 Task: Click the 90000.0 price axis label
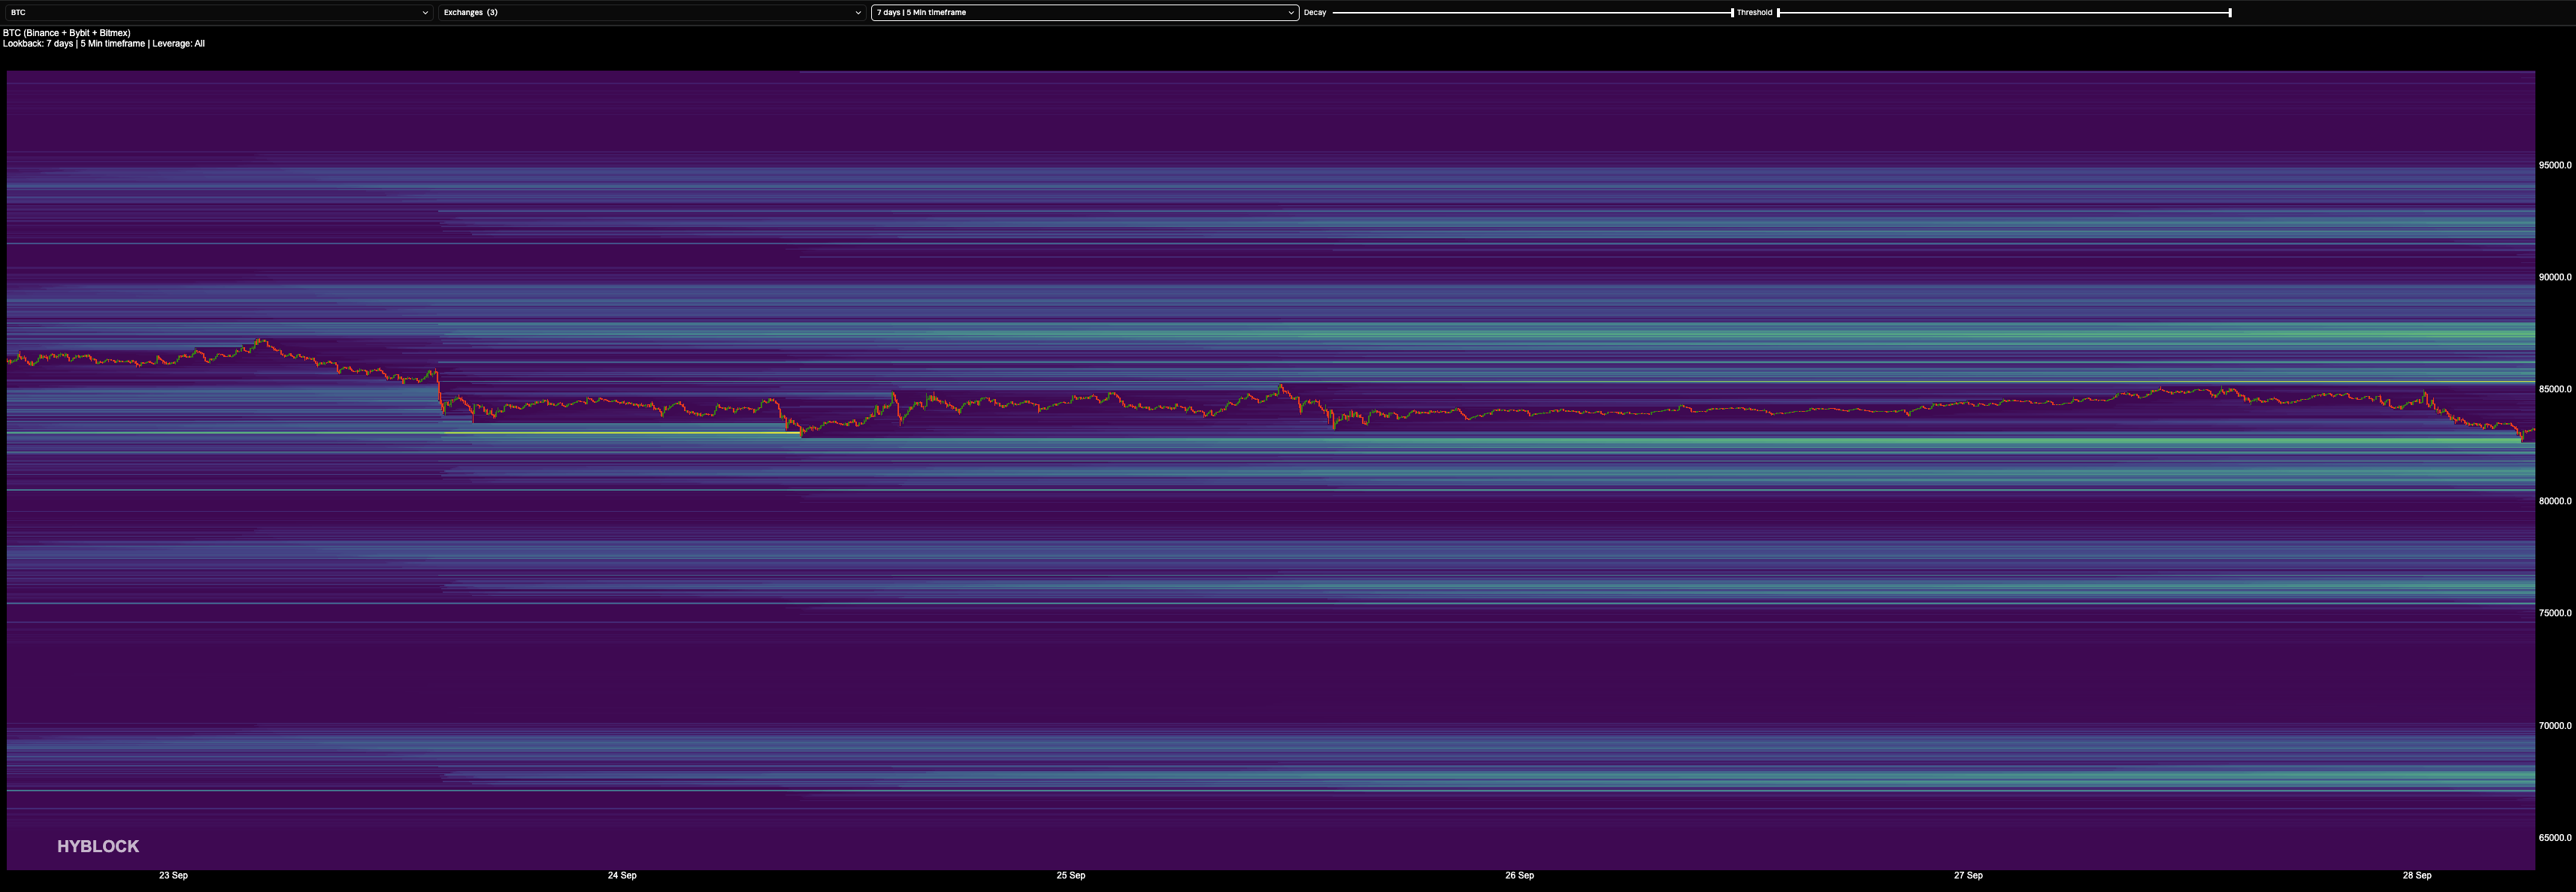point(2555,277)
